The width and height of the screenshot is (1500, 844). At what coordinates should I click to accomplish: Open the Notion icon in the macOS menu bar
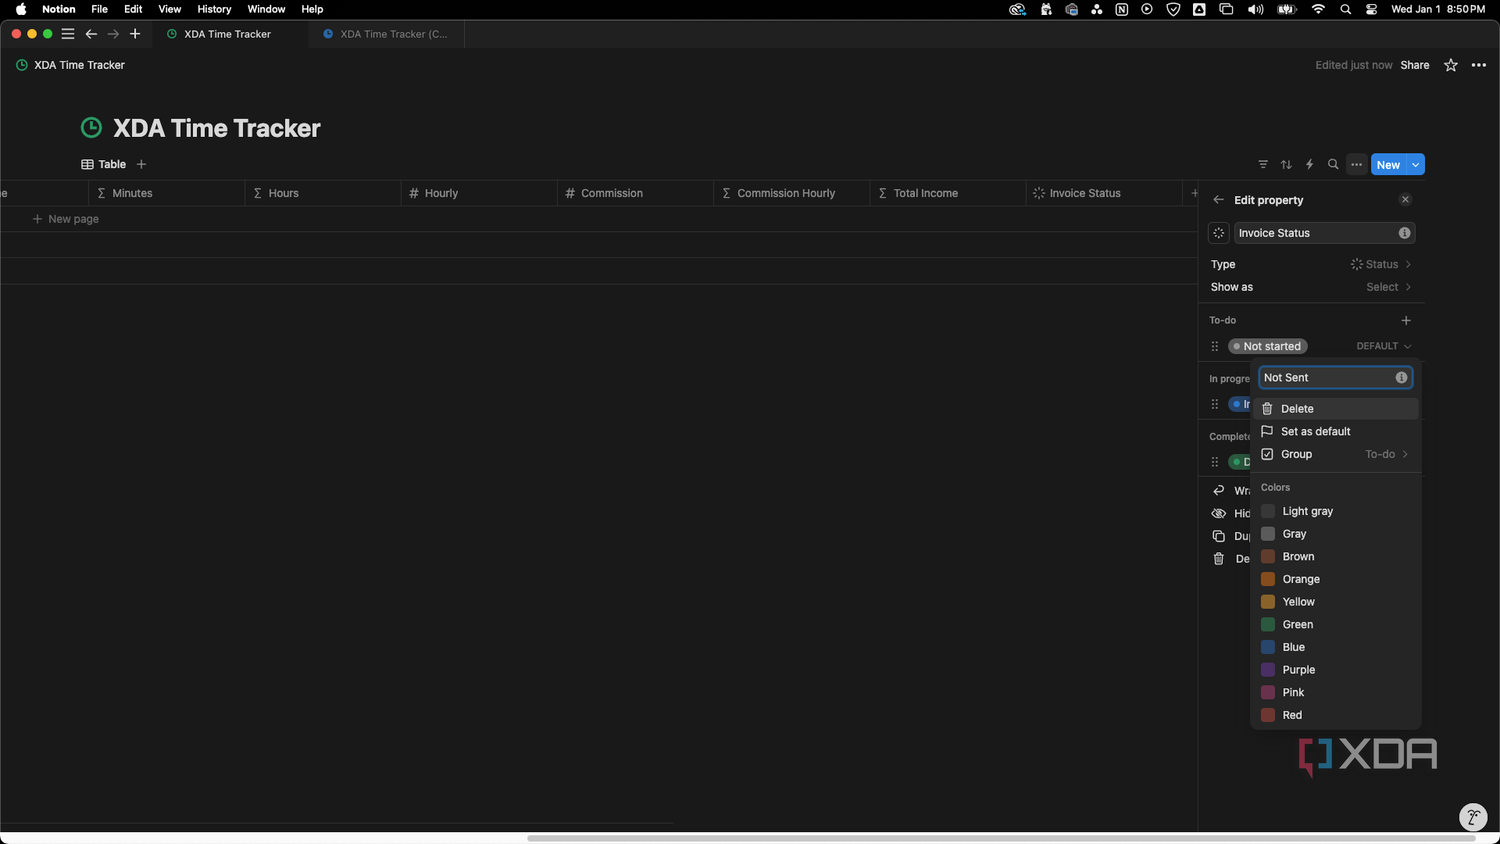(x=1122, y=9)
